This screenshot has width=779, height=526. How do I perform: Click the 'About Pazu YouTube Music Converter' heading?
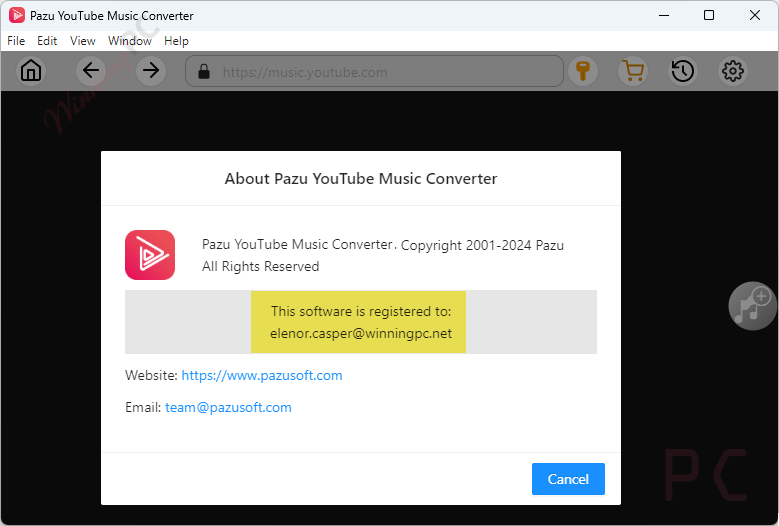click(x=361, y=178)
